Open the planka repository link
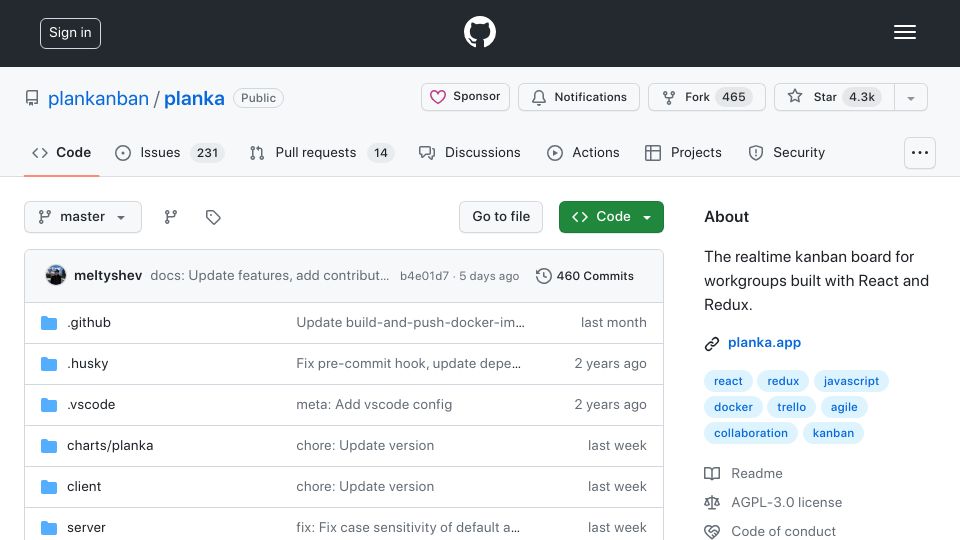 coord(194,98)
